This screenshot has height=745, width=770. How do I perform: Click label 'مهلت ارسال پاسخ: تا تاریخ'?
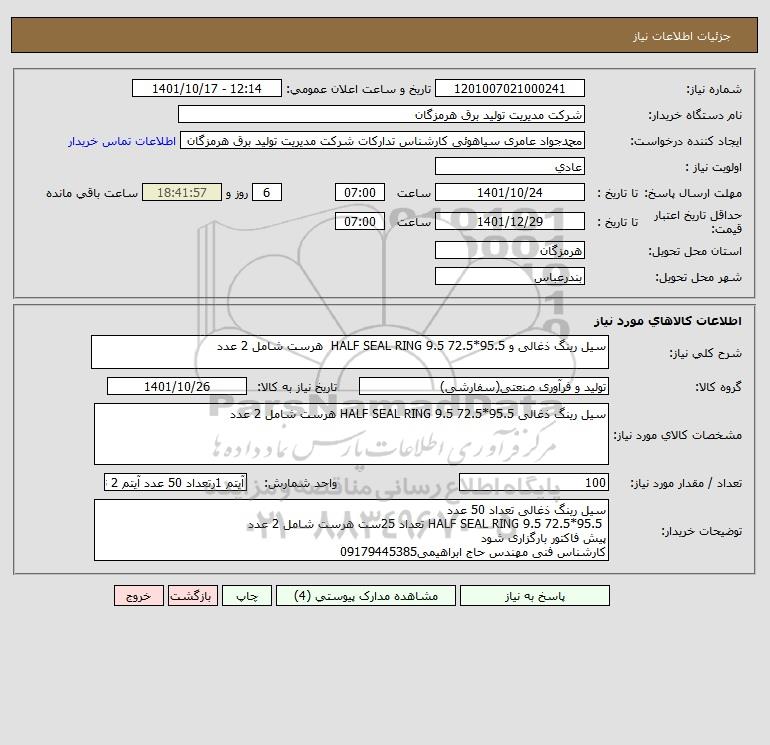[670, 193]
